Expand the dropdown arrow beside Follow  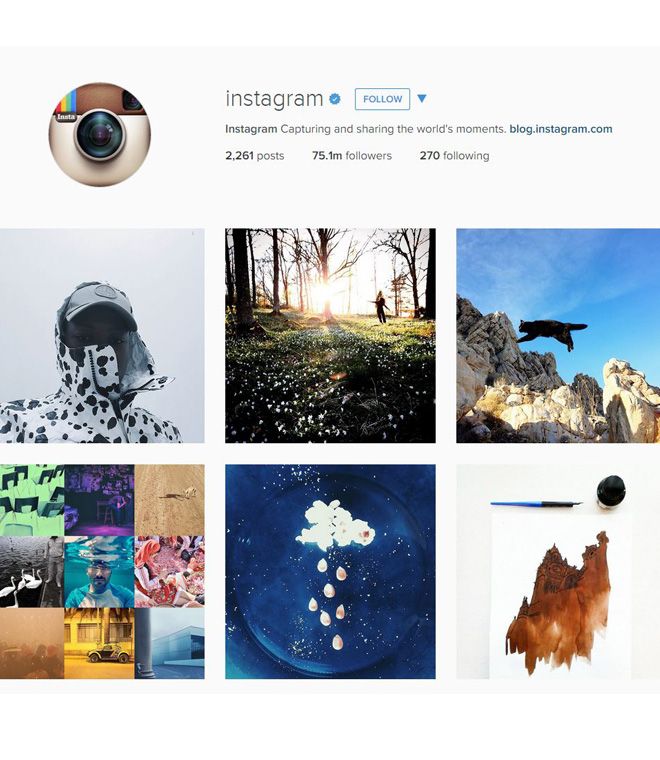pos(422,98)
